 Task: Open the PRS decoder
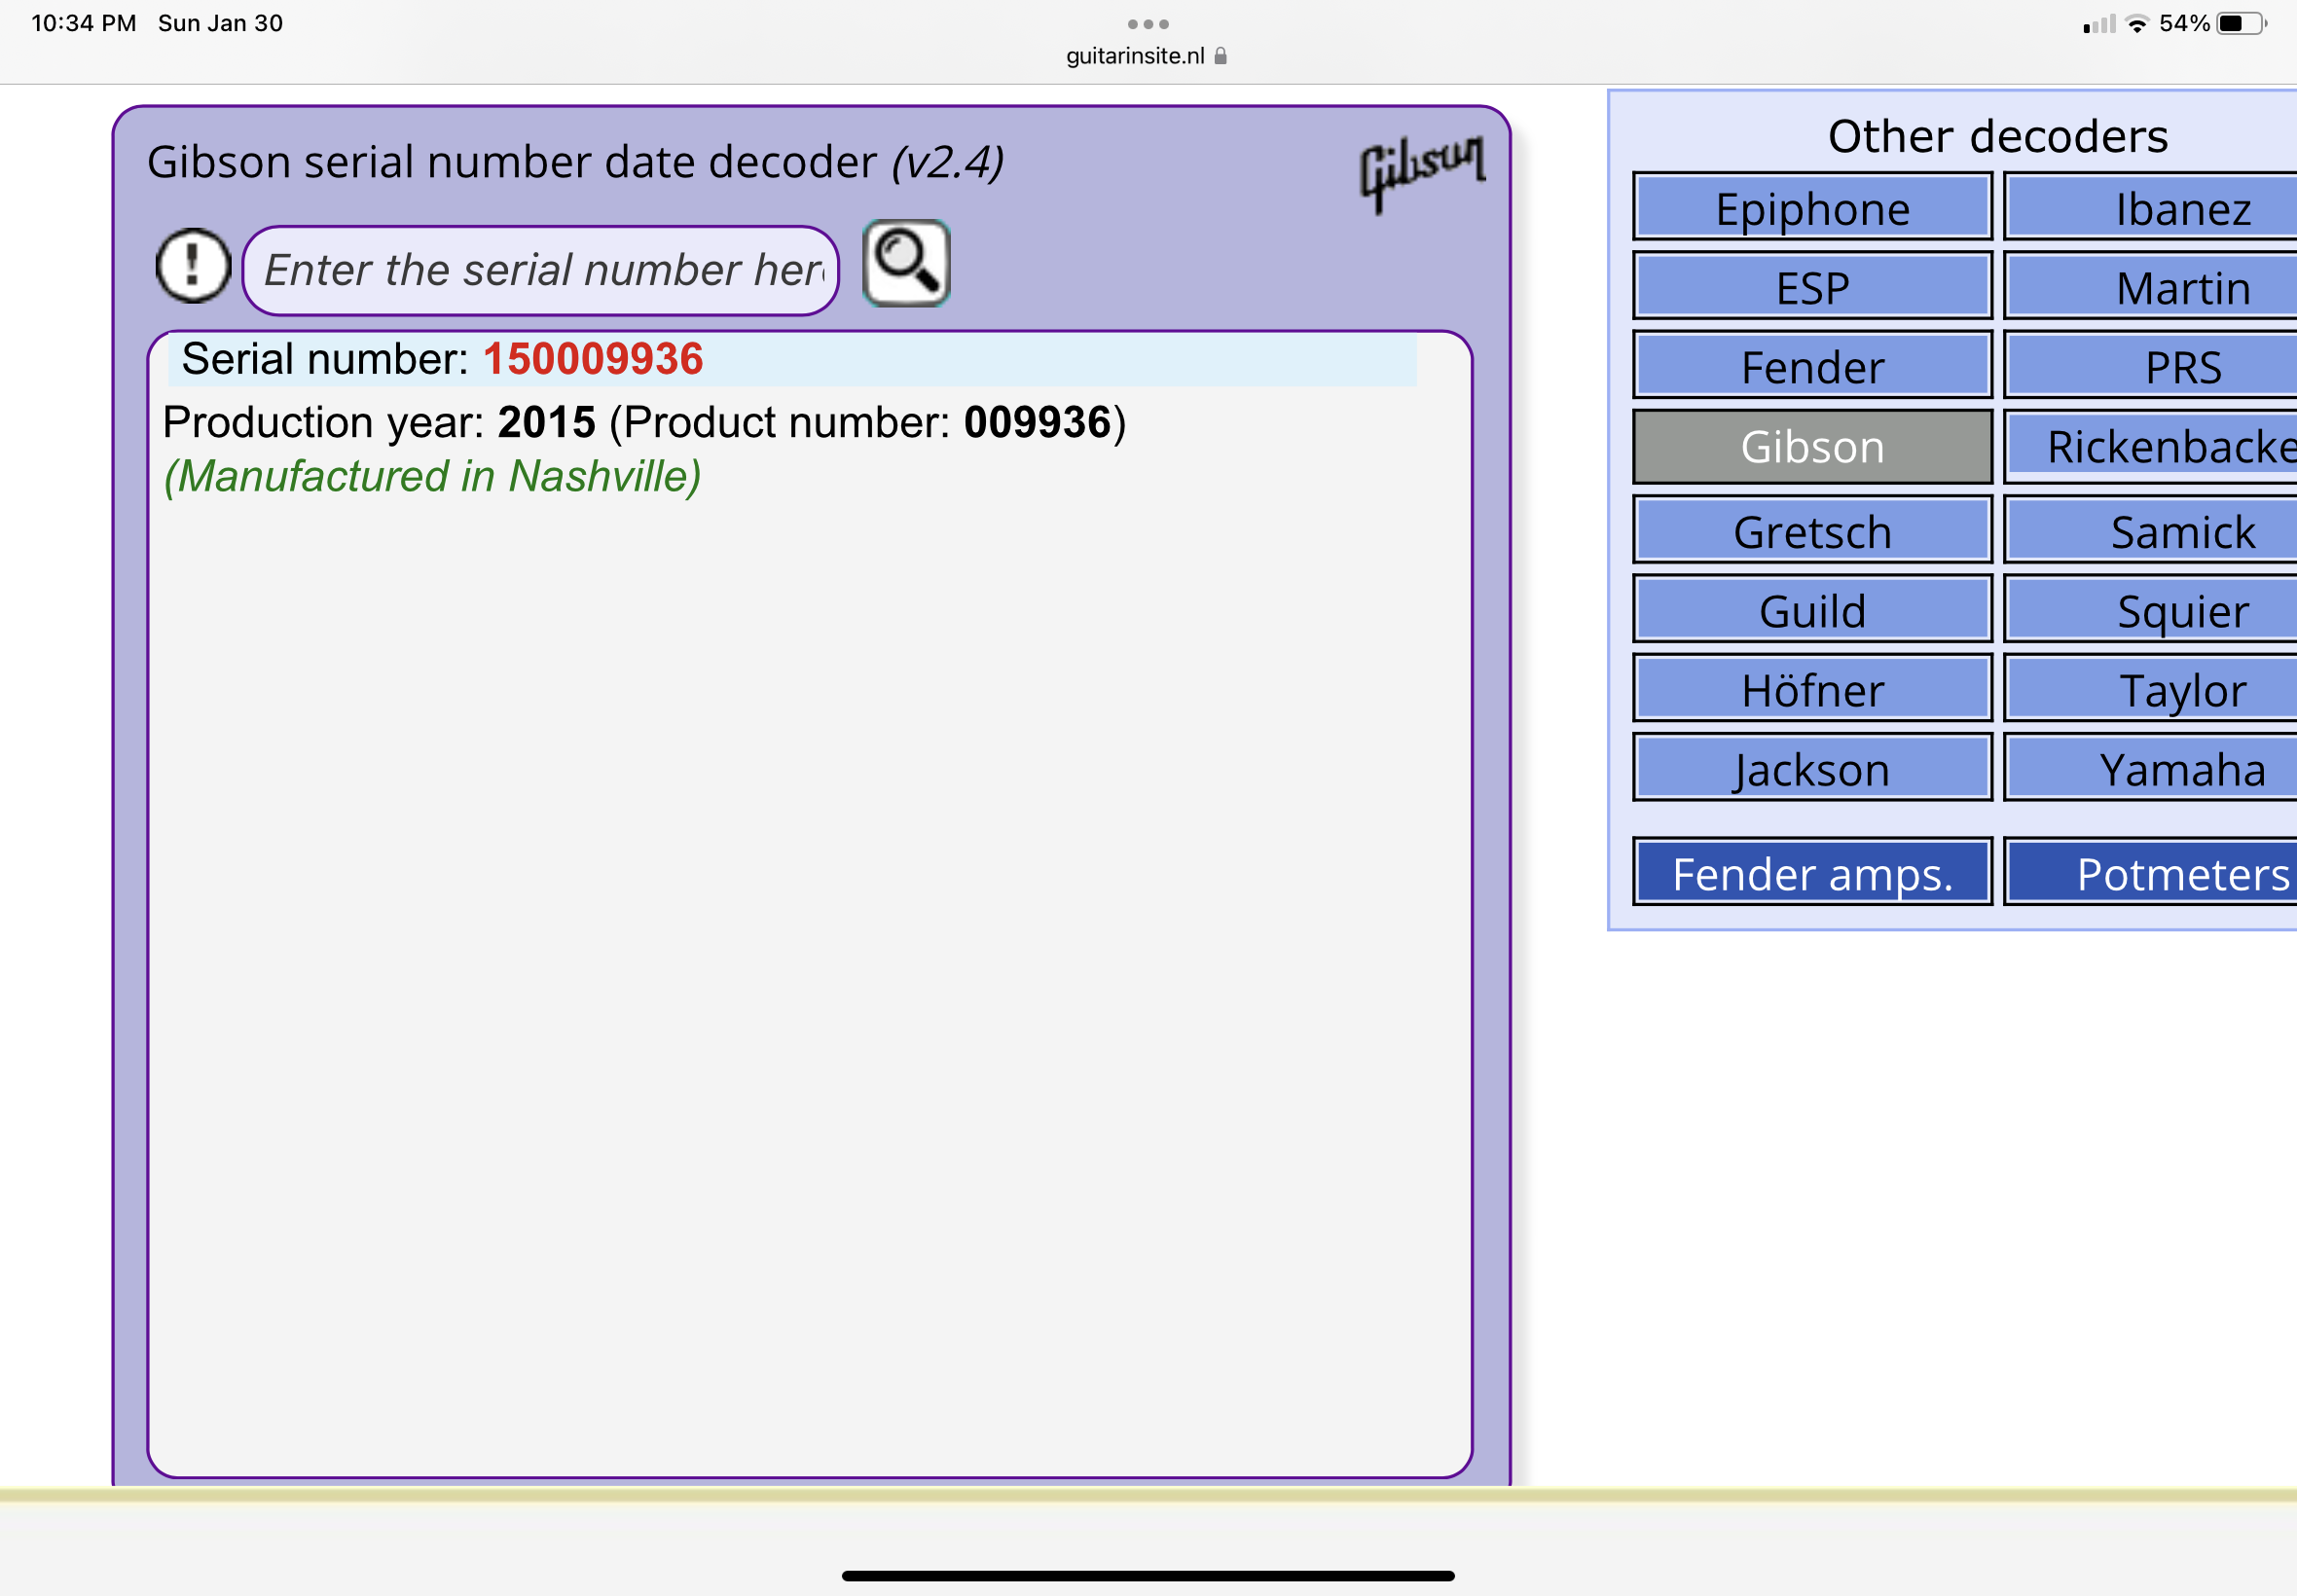[2151, 365]
